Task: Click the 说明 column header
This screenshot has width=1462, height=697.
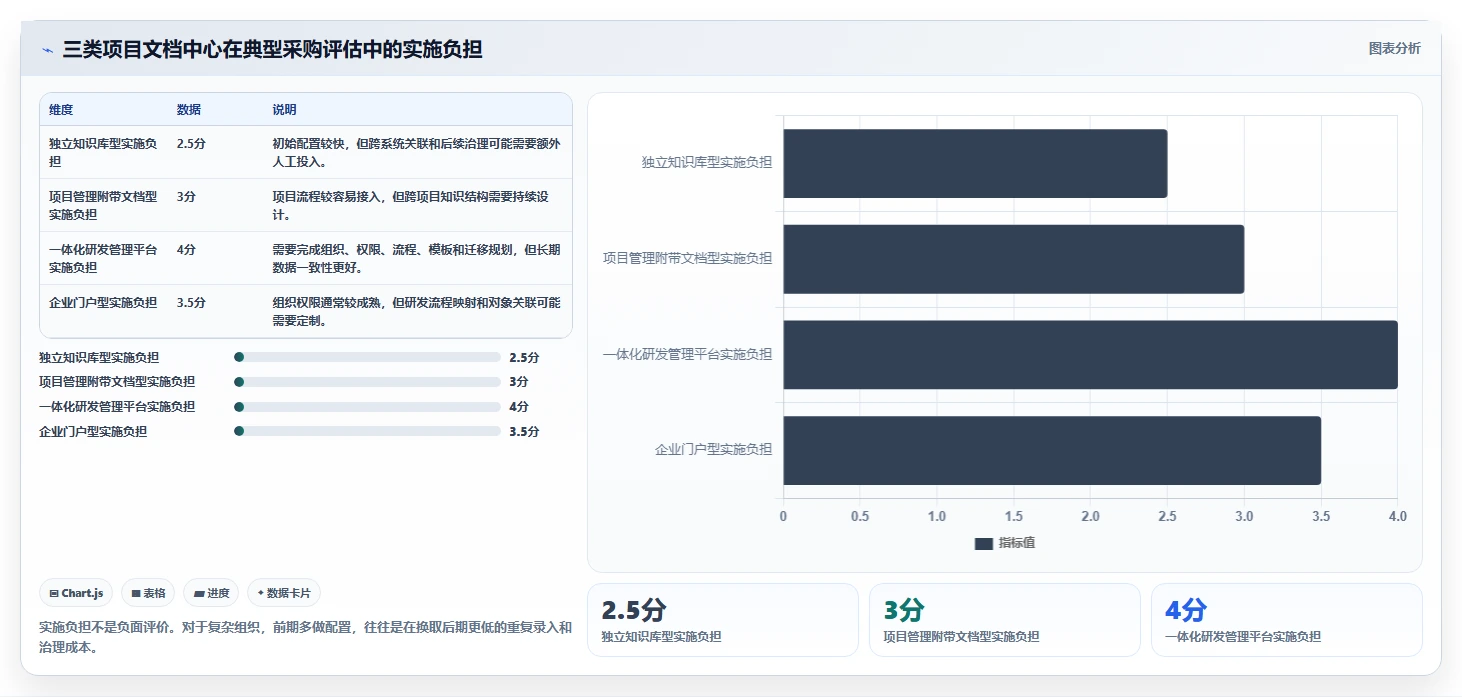Action: pos(284,110)
